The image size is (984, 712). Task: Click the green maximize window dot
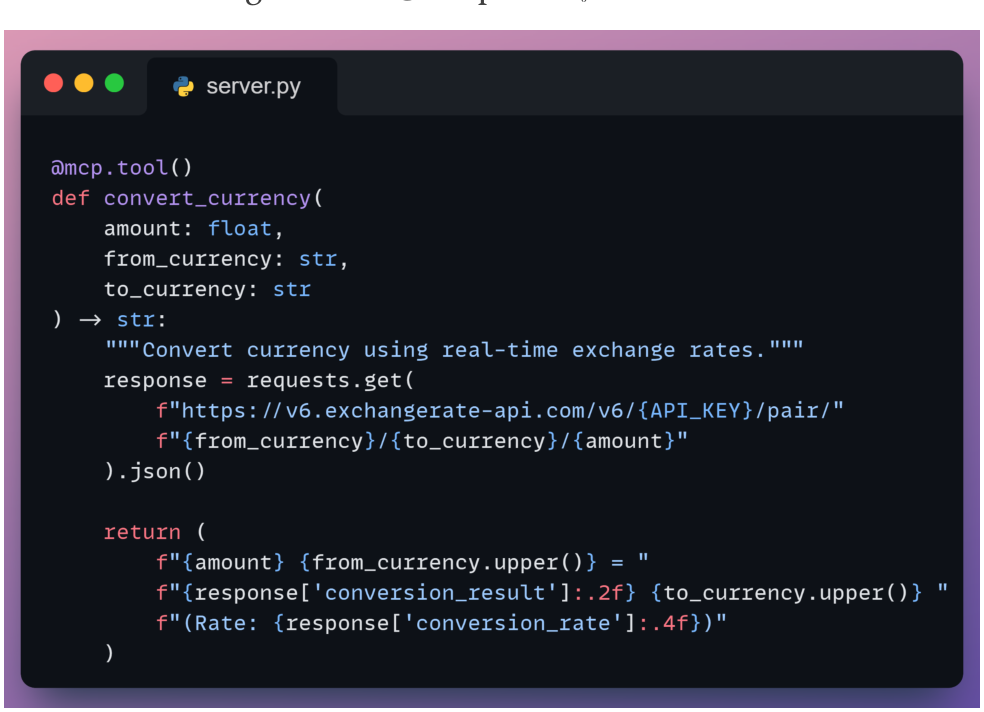click(x=114, y=83)
